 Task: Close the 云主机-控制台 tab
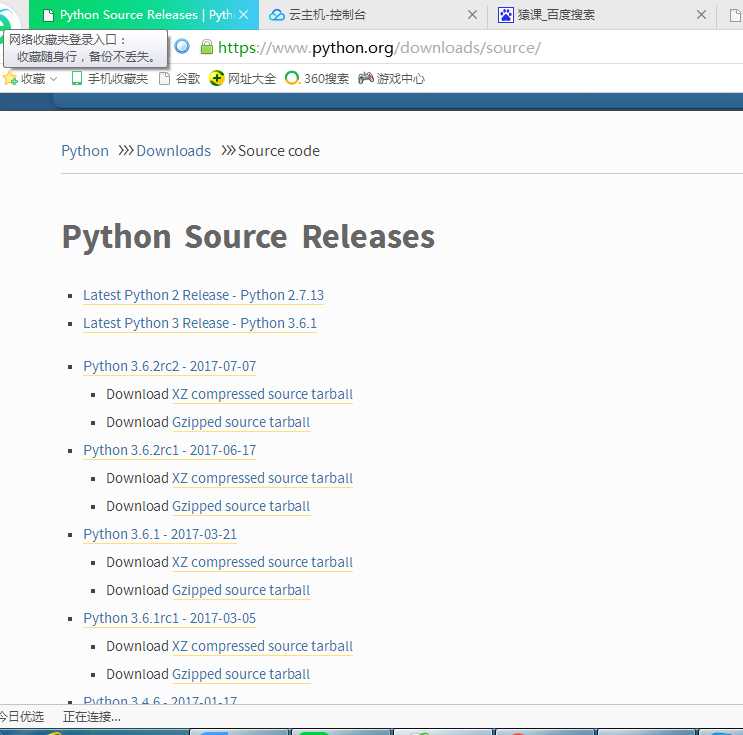coord(472,15)
